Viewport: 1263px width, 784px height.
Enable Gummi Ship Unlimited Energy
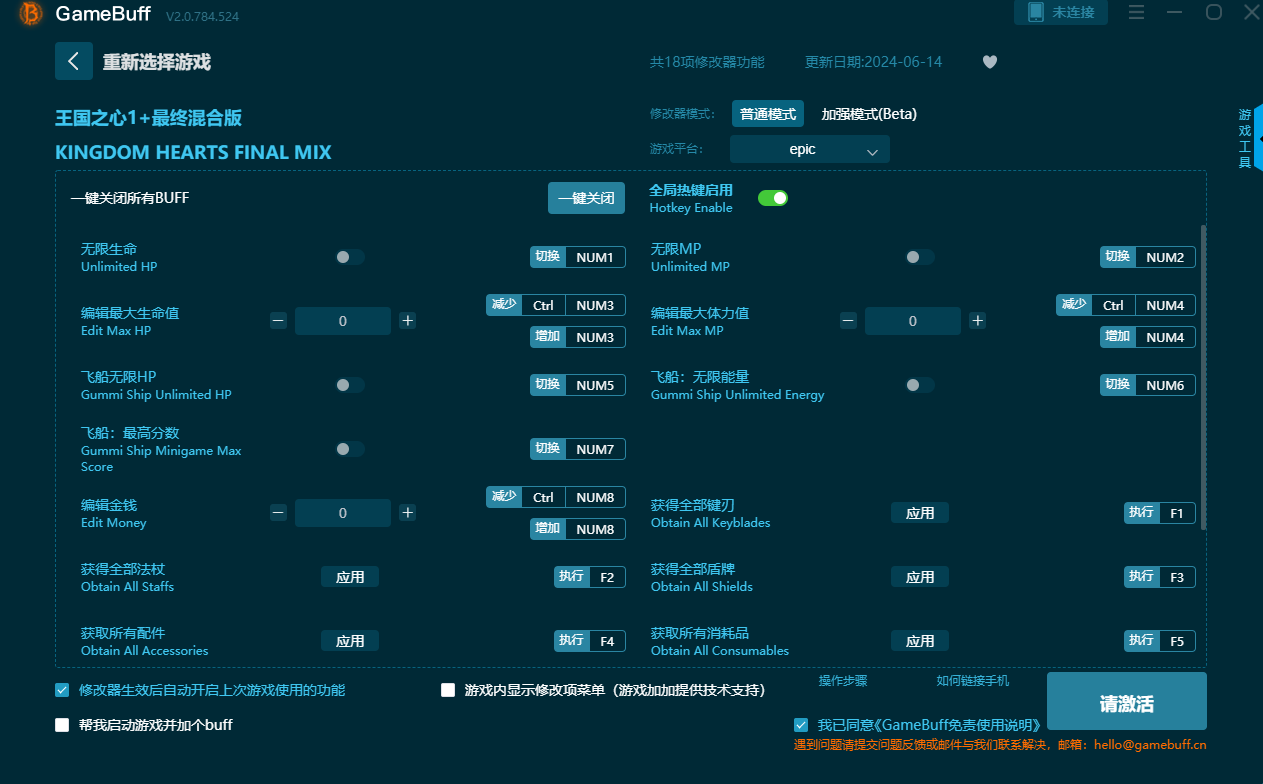(x=920, y=385)
